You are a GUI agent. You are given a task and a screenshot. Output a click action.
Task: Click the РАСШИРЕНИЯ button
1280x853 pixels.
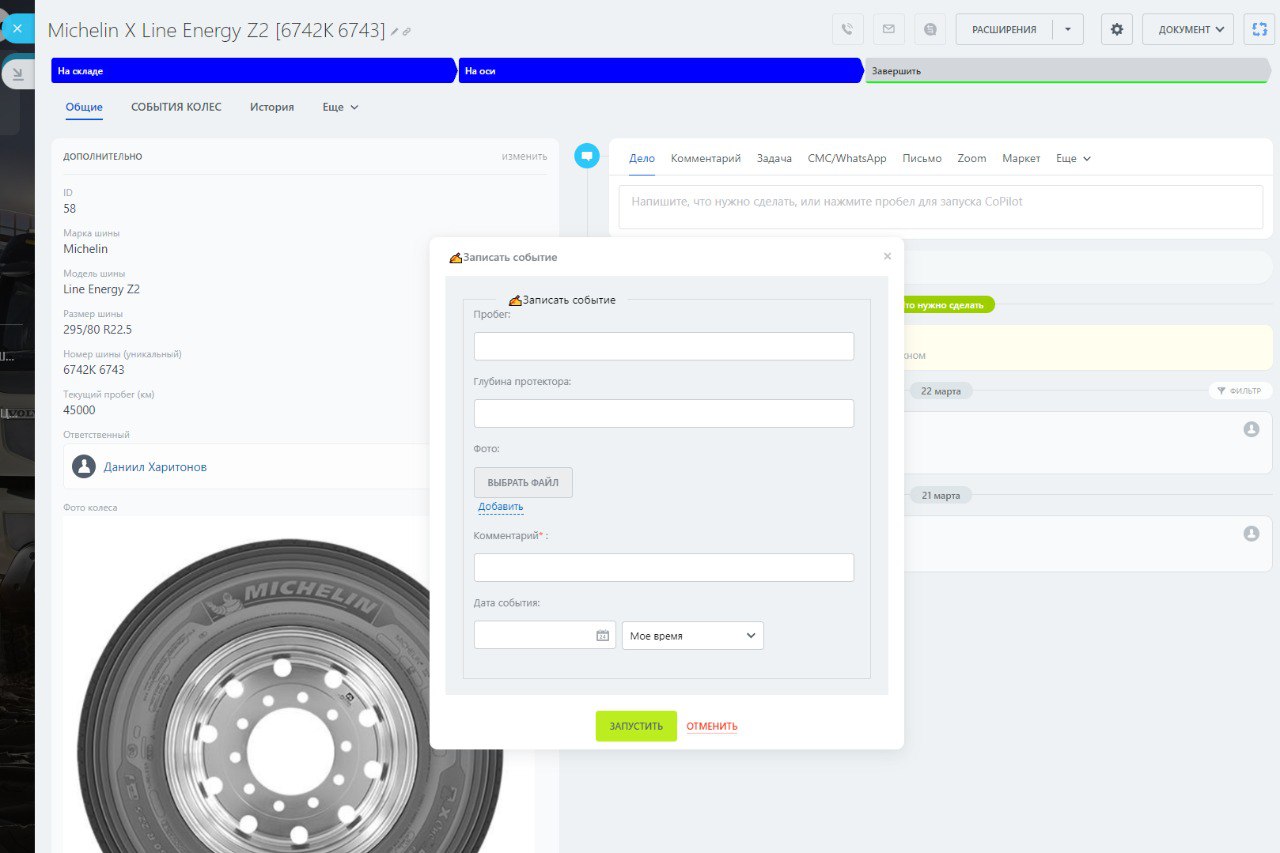point(1004,29)
